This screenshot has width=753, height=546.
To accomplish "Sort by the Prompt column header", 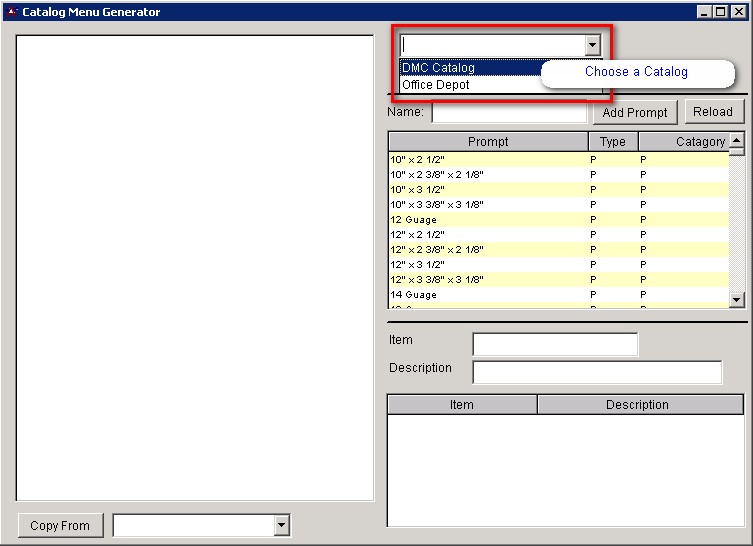I will click(488, 142).
